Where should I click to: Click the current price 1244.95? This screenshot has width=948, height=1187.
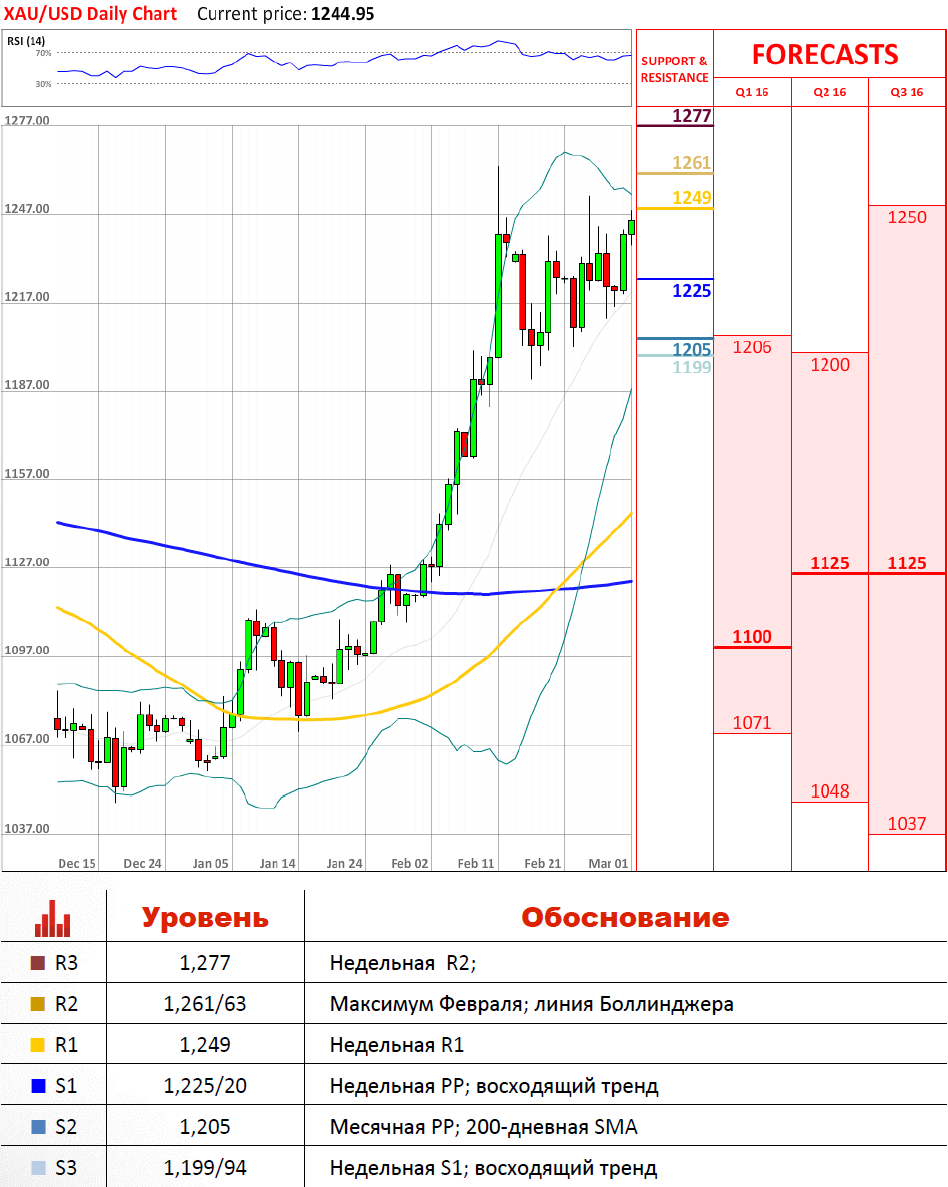[x=342, y=14]
